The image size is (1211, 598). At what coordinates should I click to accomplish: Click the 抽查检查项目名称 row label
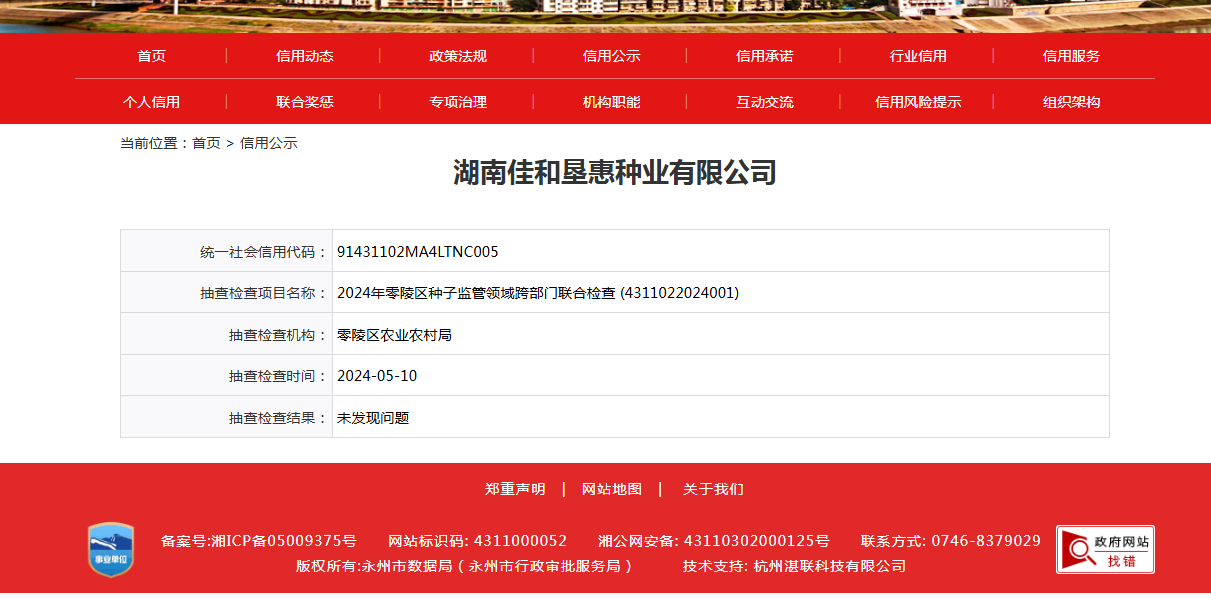coord(264,293)
